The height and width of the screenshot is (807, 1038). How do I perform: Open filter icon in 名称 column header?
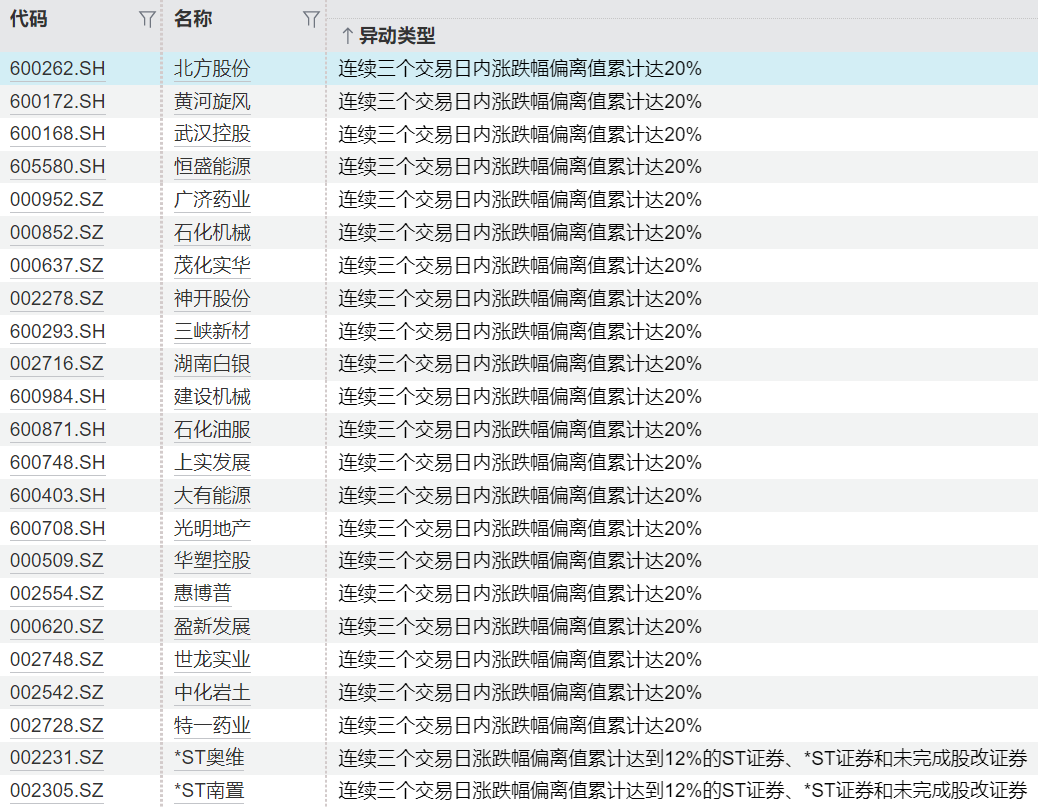(311, 19)
